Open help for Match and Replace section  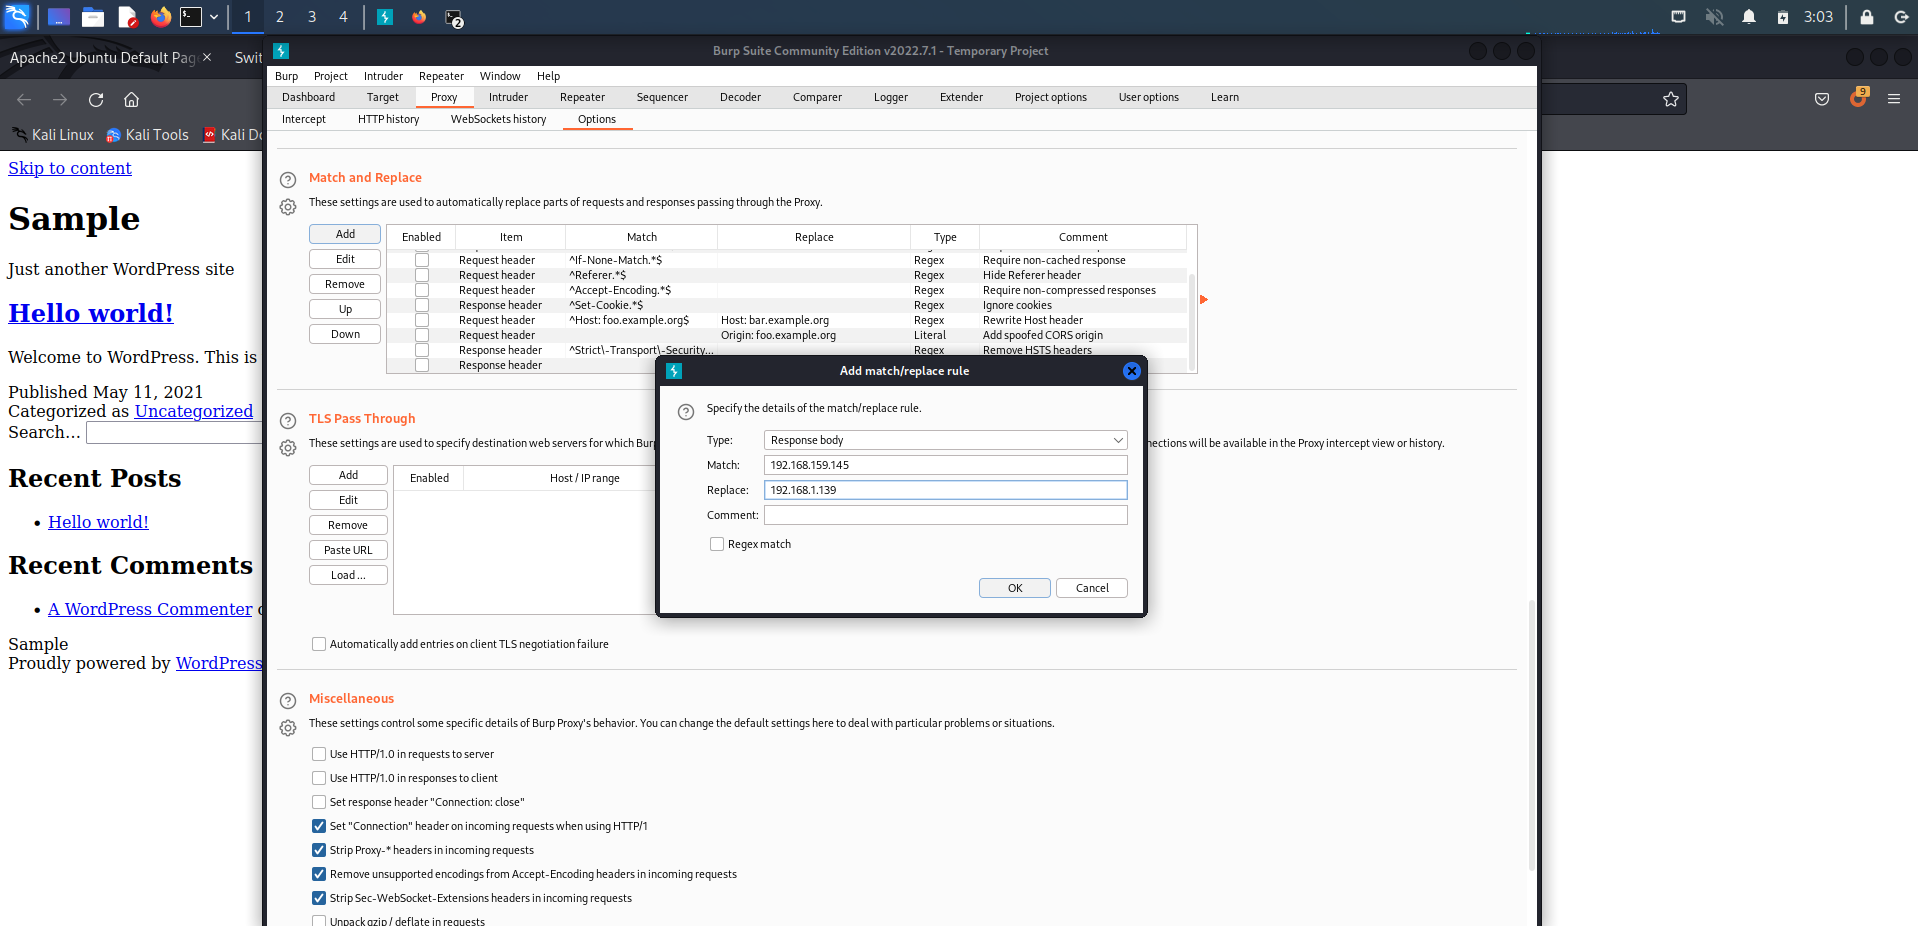[x=288, y=180]
